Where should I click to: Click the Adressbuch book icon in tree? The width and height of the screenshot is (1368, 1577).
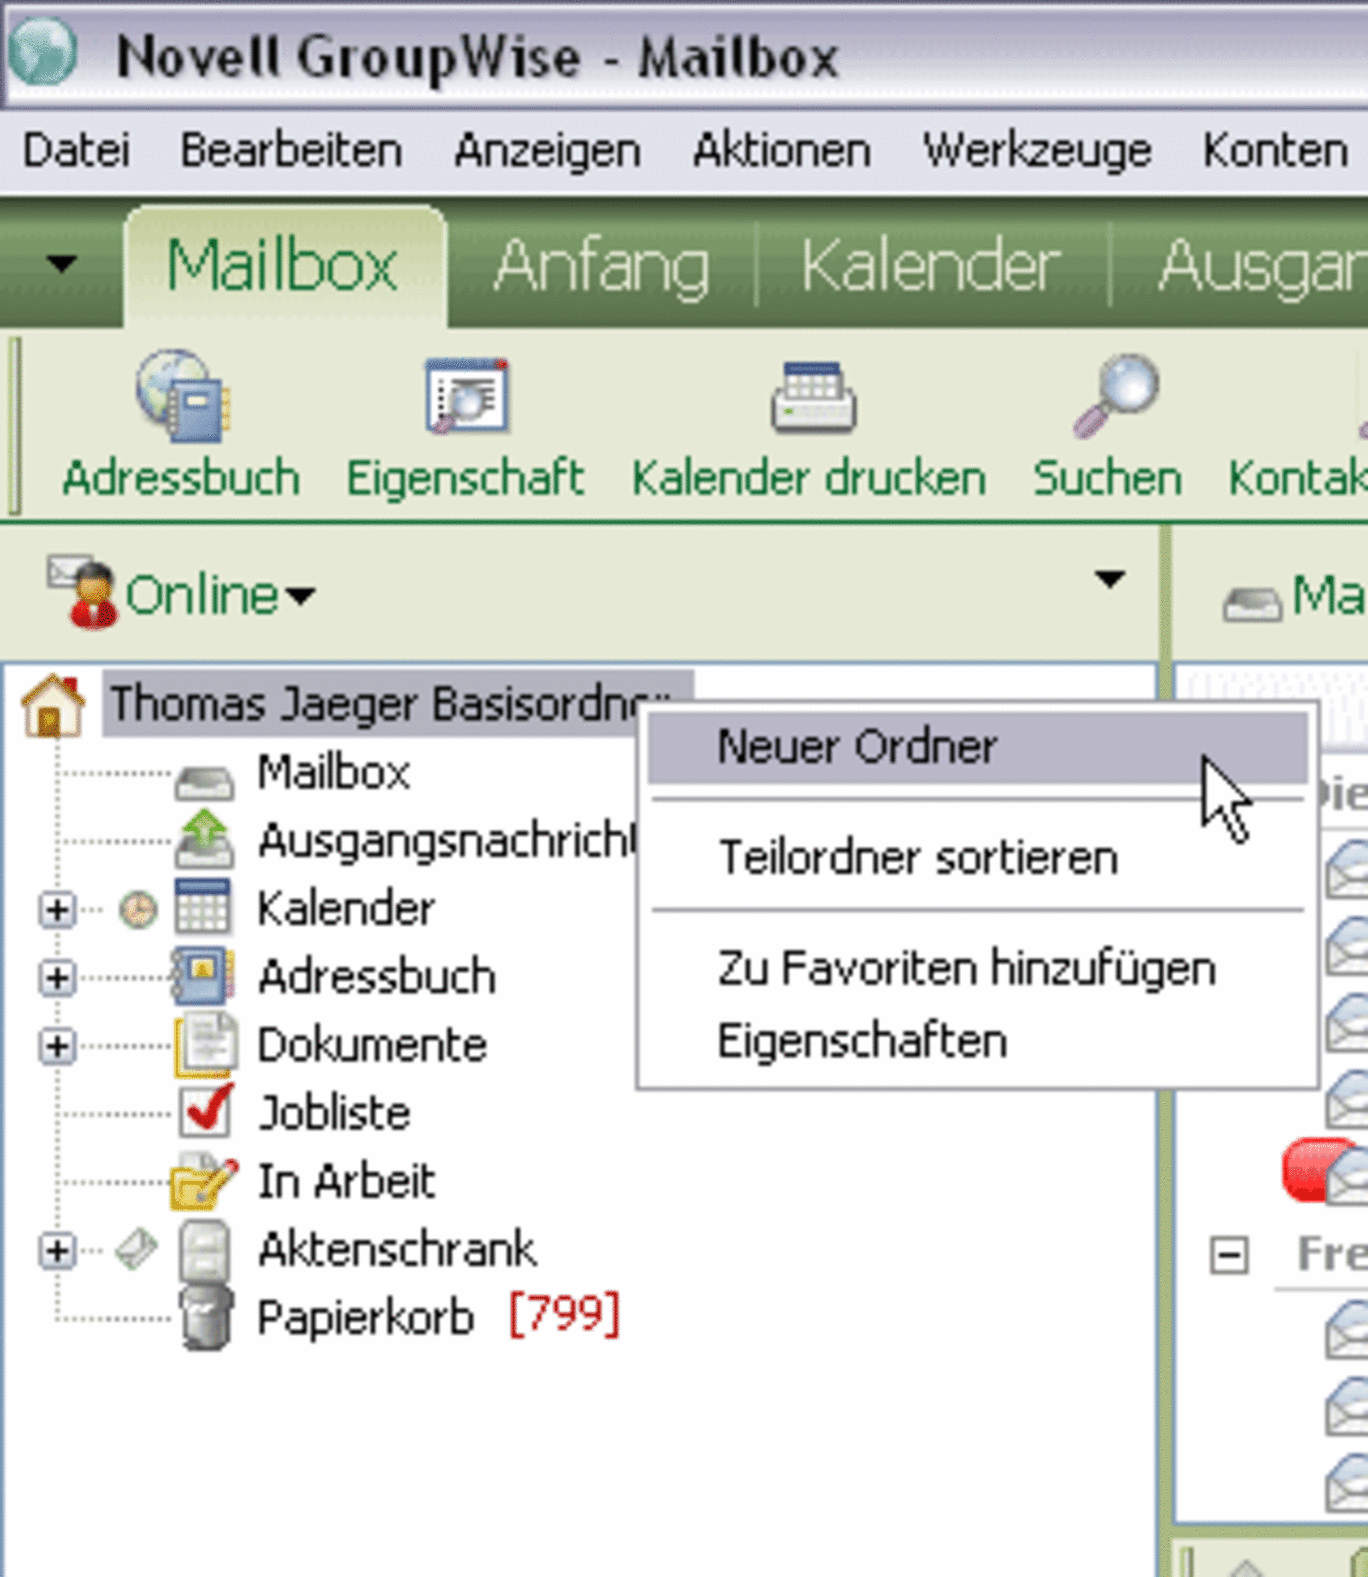203,976
